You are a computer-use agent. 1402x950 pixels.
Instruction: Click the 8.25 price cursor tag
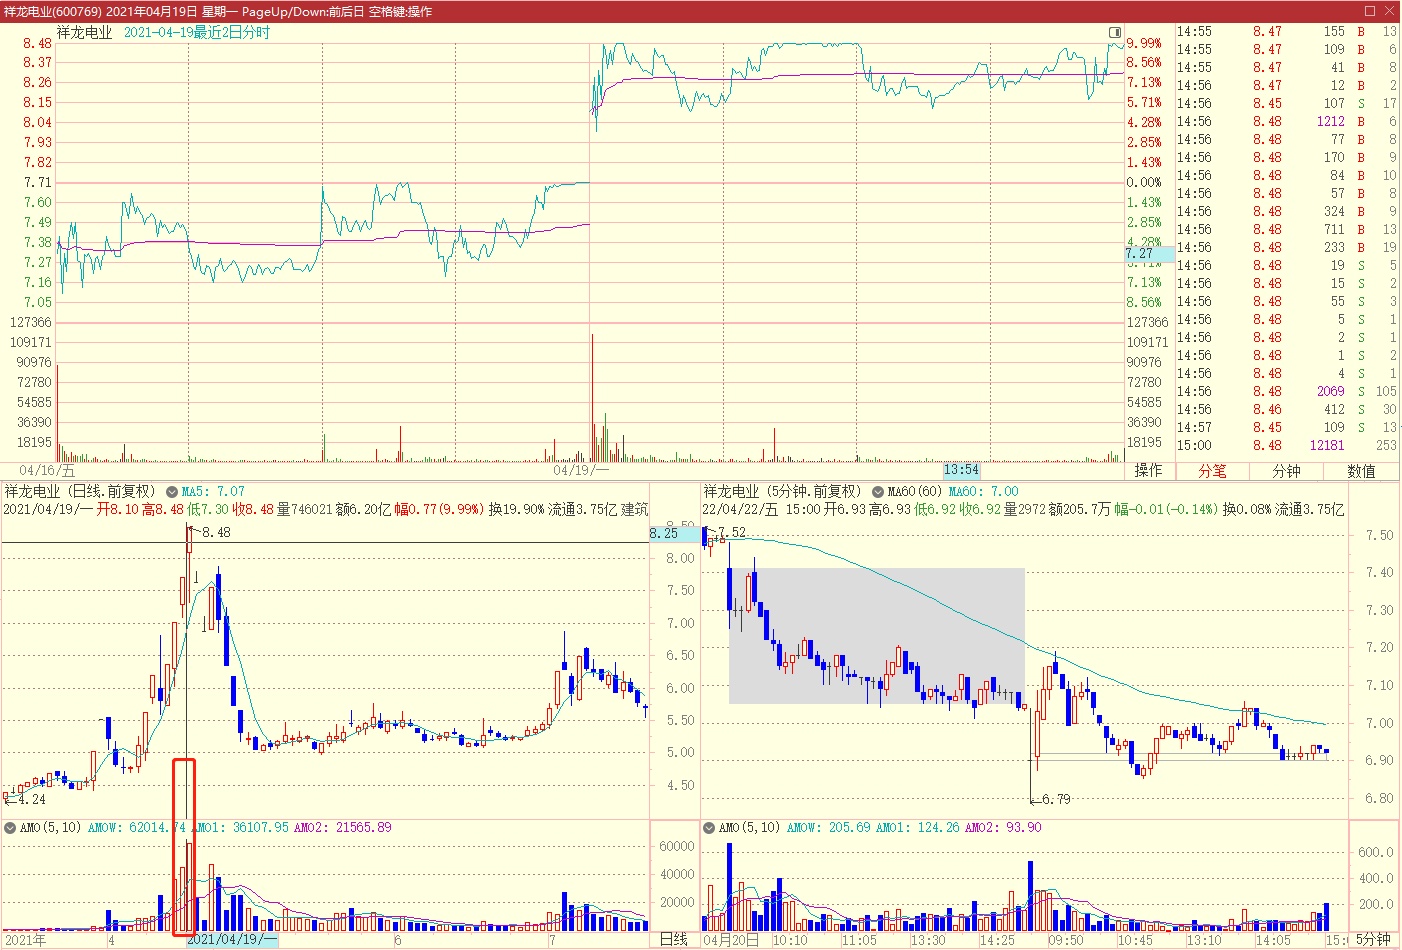point(674,534)
